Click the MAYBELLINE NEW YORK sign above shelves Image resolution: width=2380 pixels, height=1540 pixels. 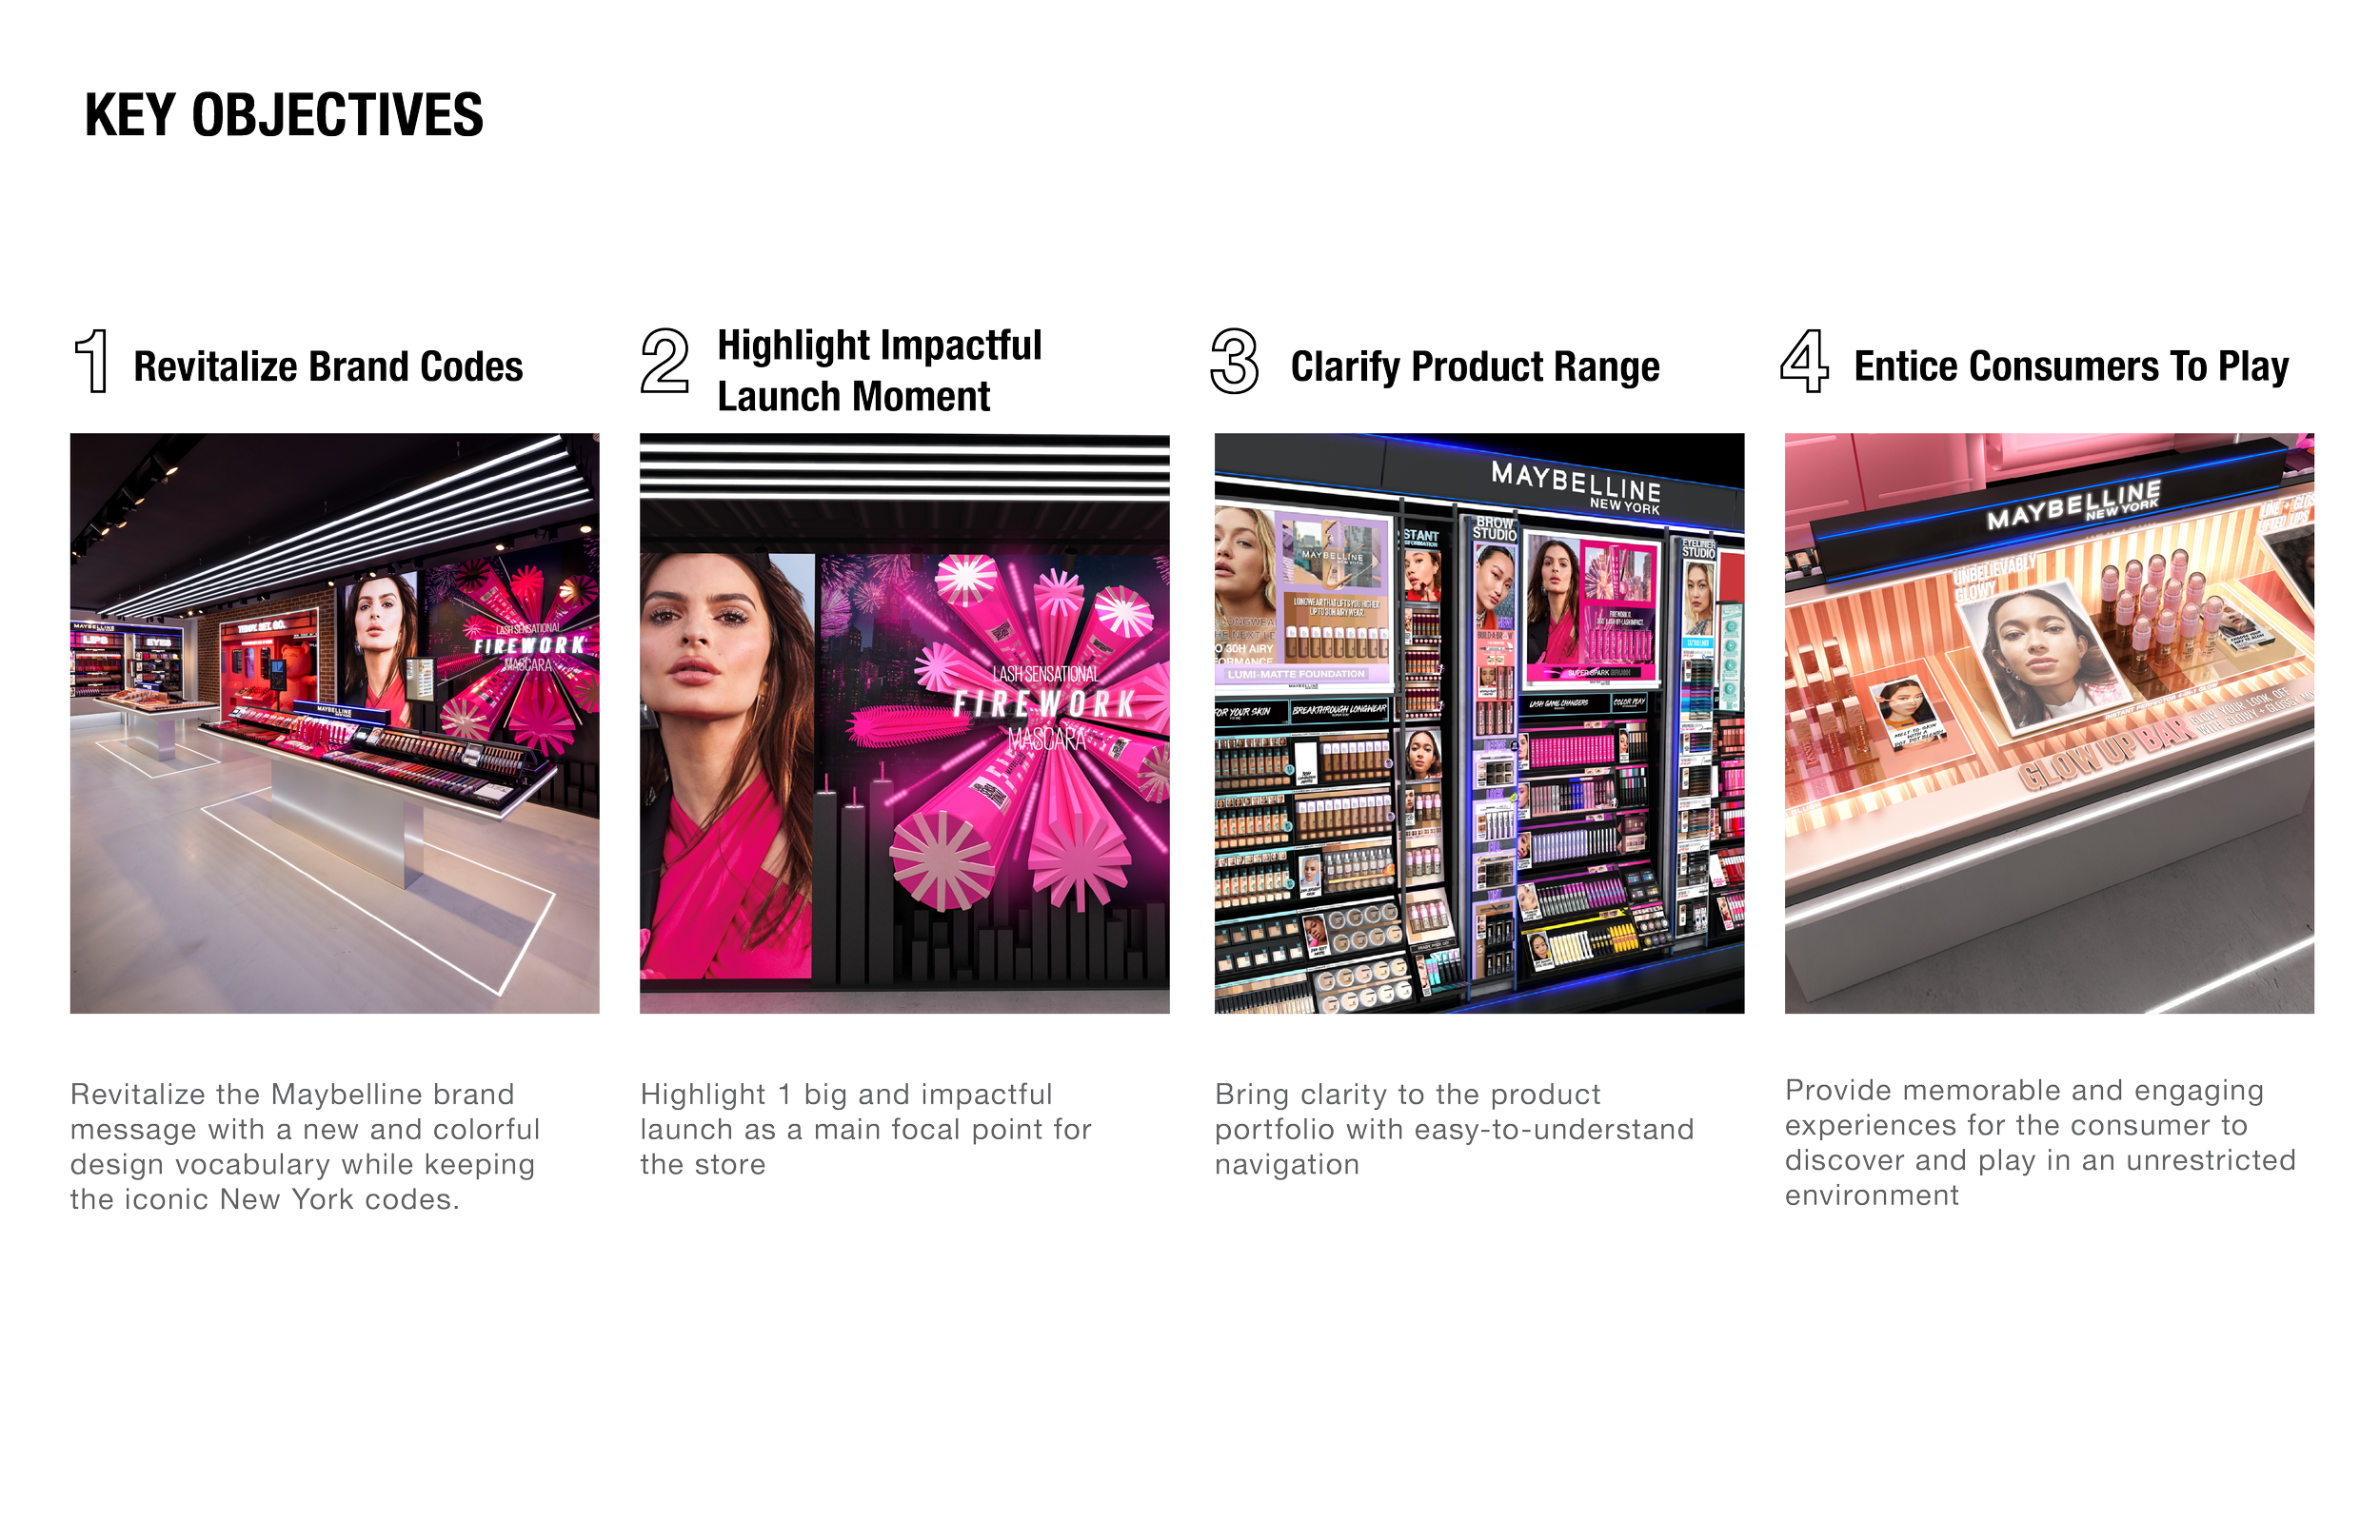1575,487
